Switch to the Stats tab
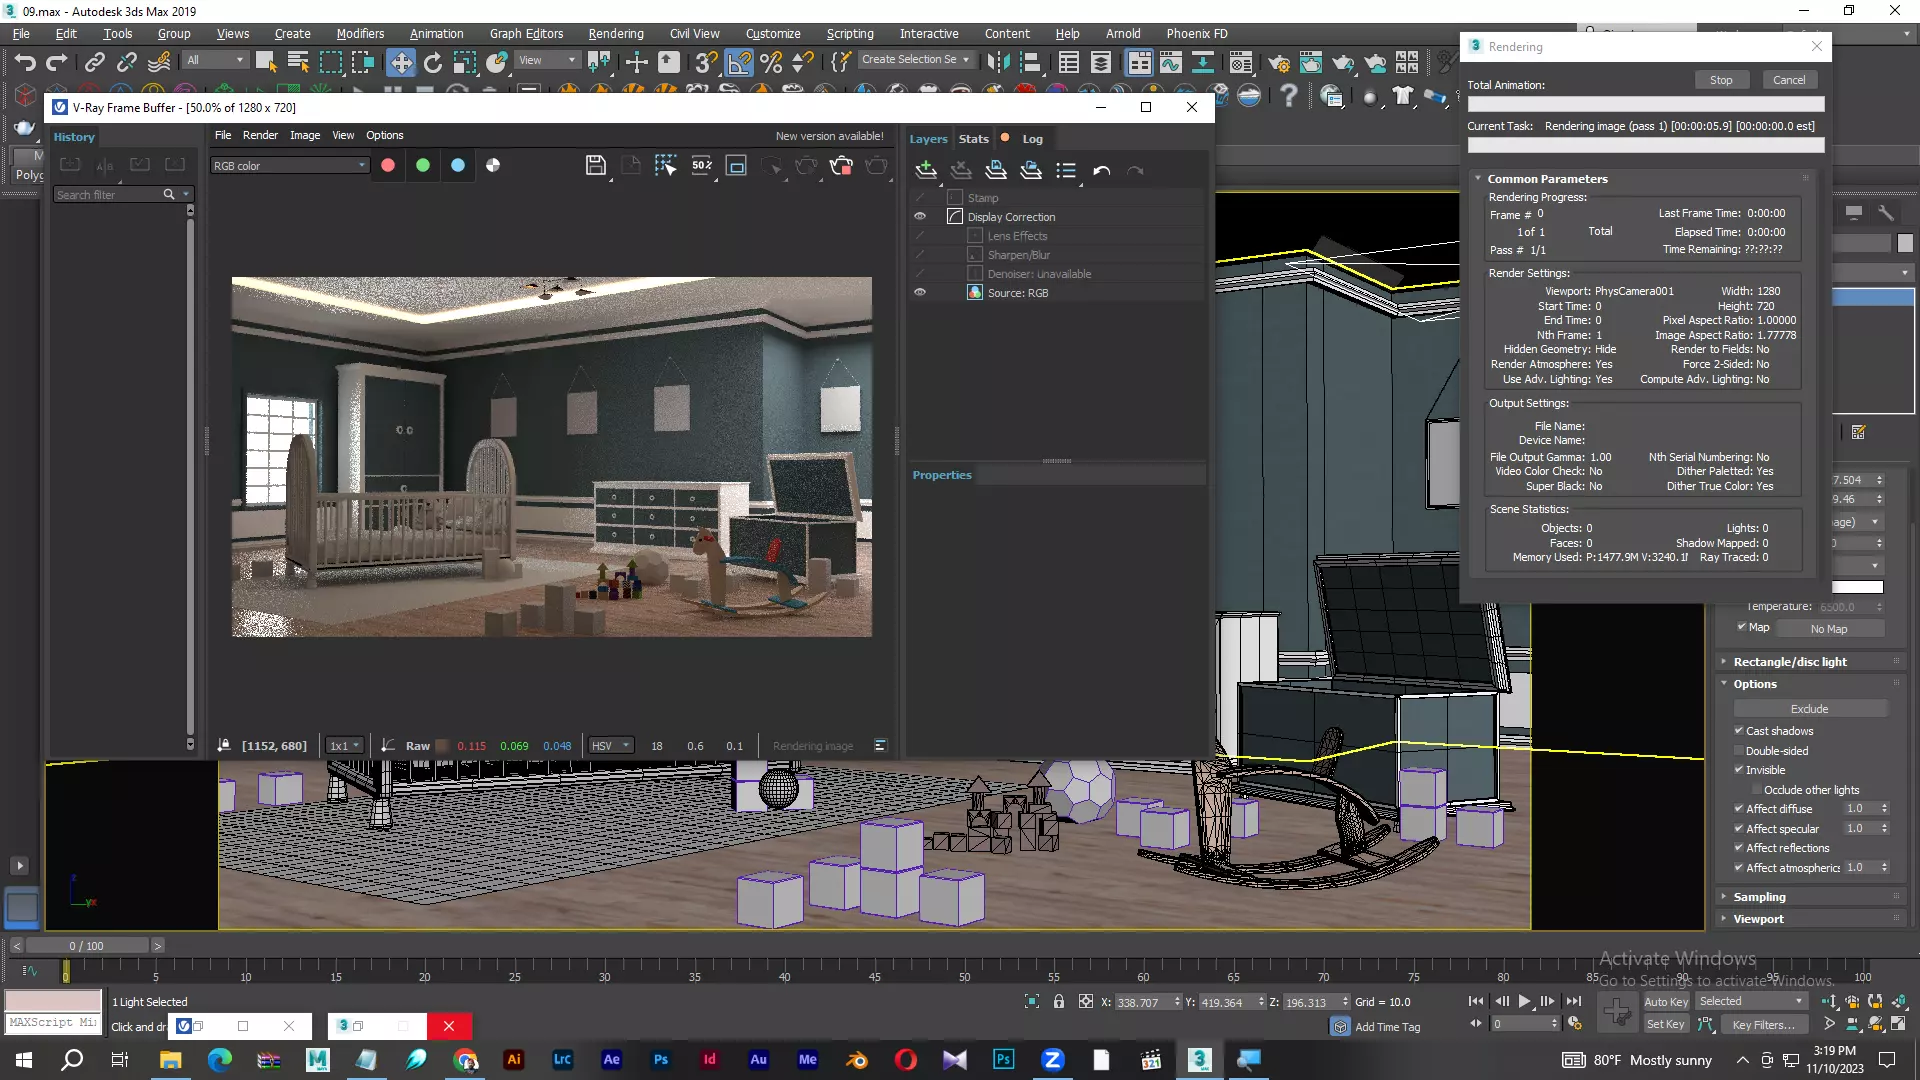The width and height of the screenshot is (1920, 1080). [973, 139]
